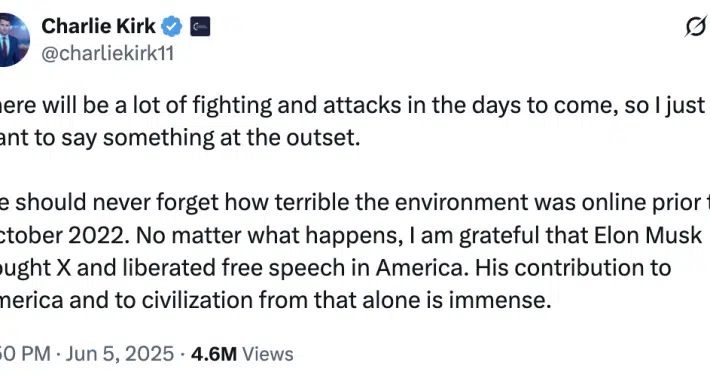Screen dimensions: 710x375
Task: Open Charlie Kirk's profile picture
Action: pos(12,40)
